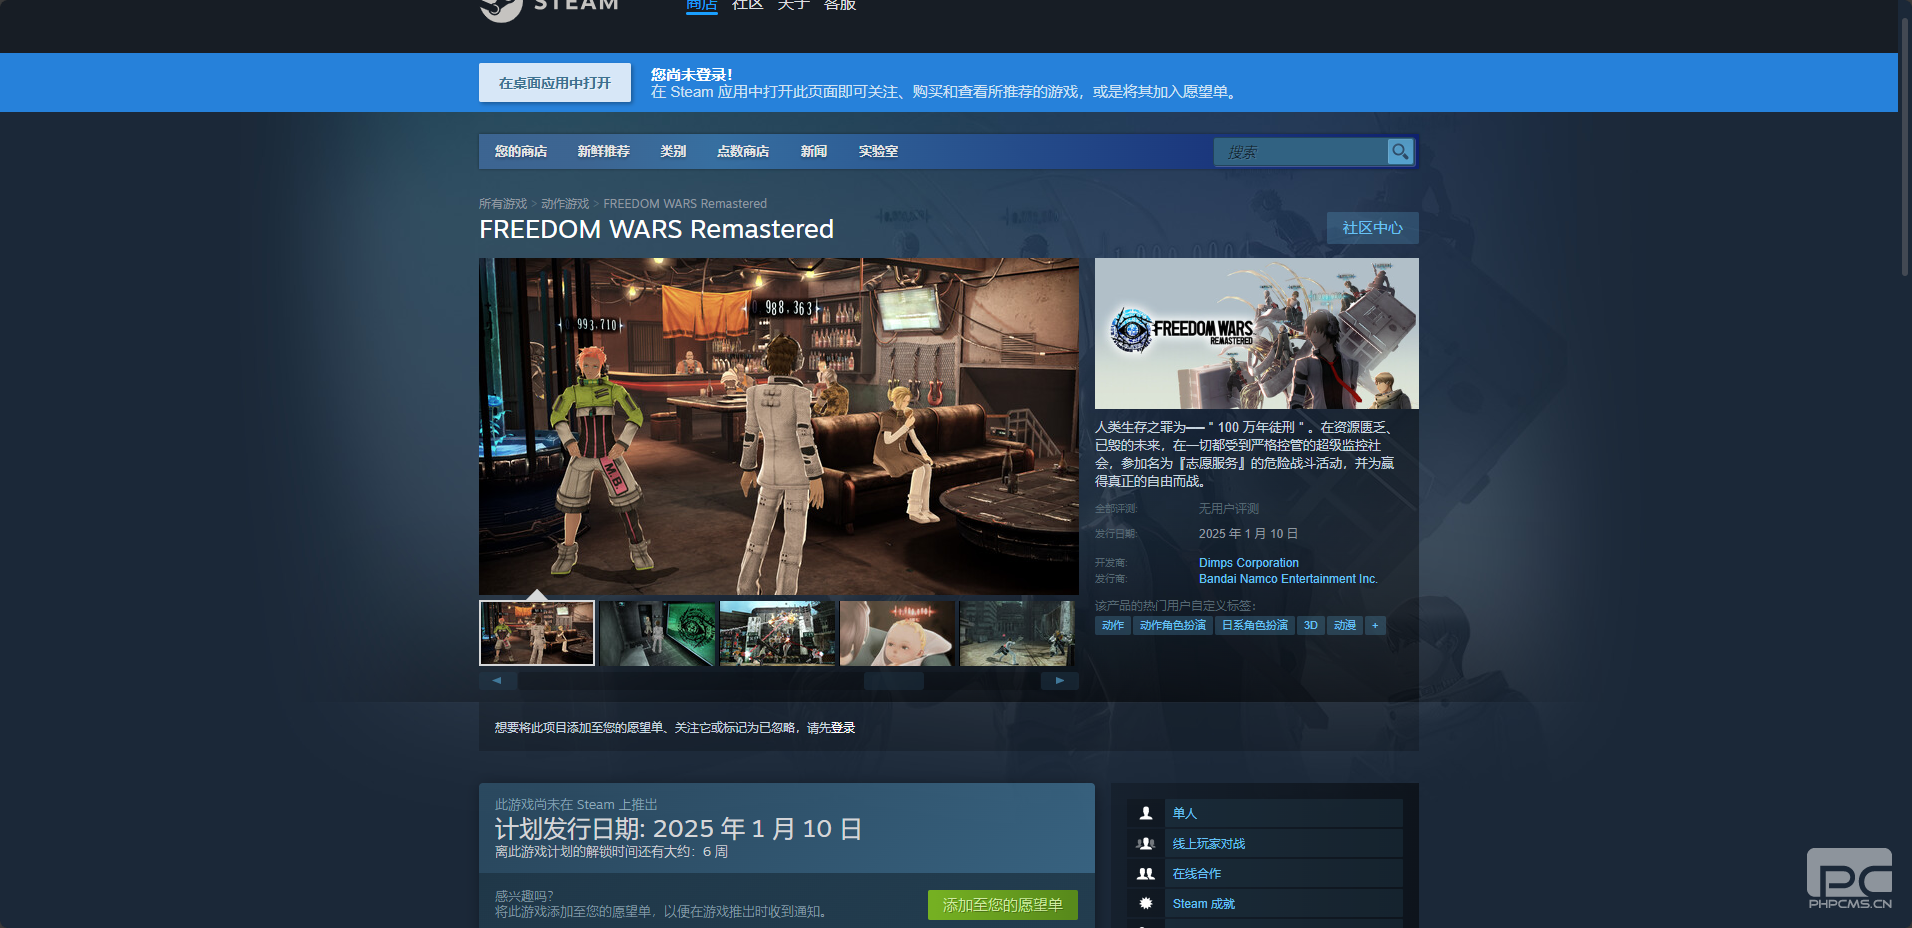Open the 点数商店 points shop

(743, 152)
